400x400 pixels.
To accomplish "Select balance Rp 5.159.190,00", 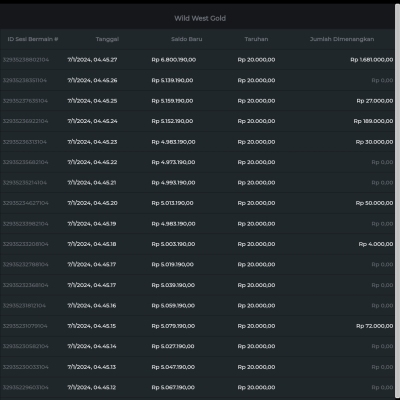I will tap(172, 101).
